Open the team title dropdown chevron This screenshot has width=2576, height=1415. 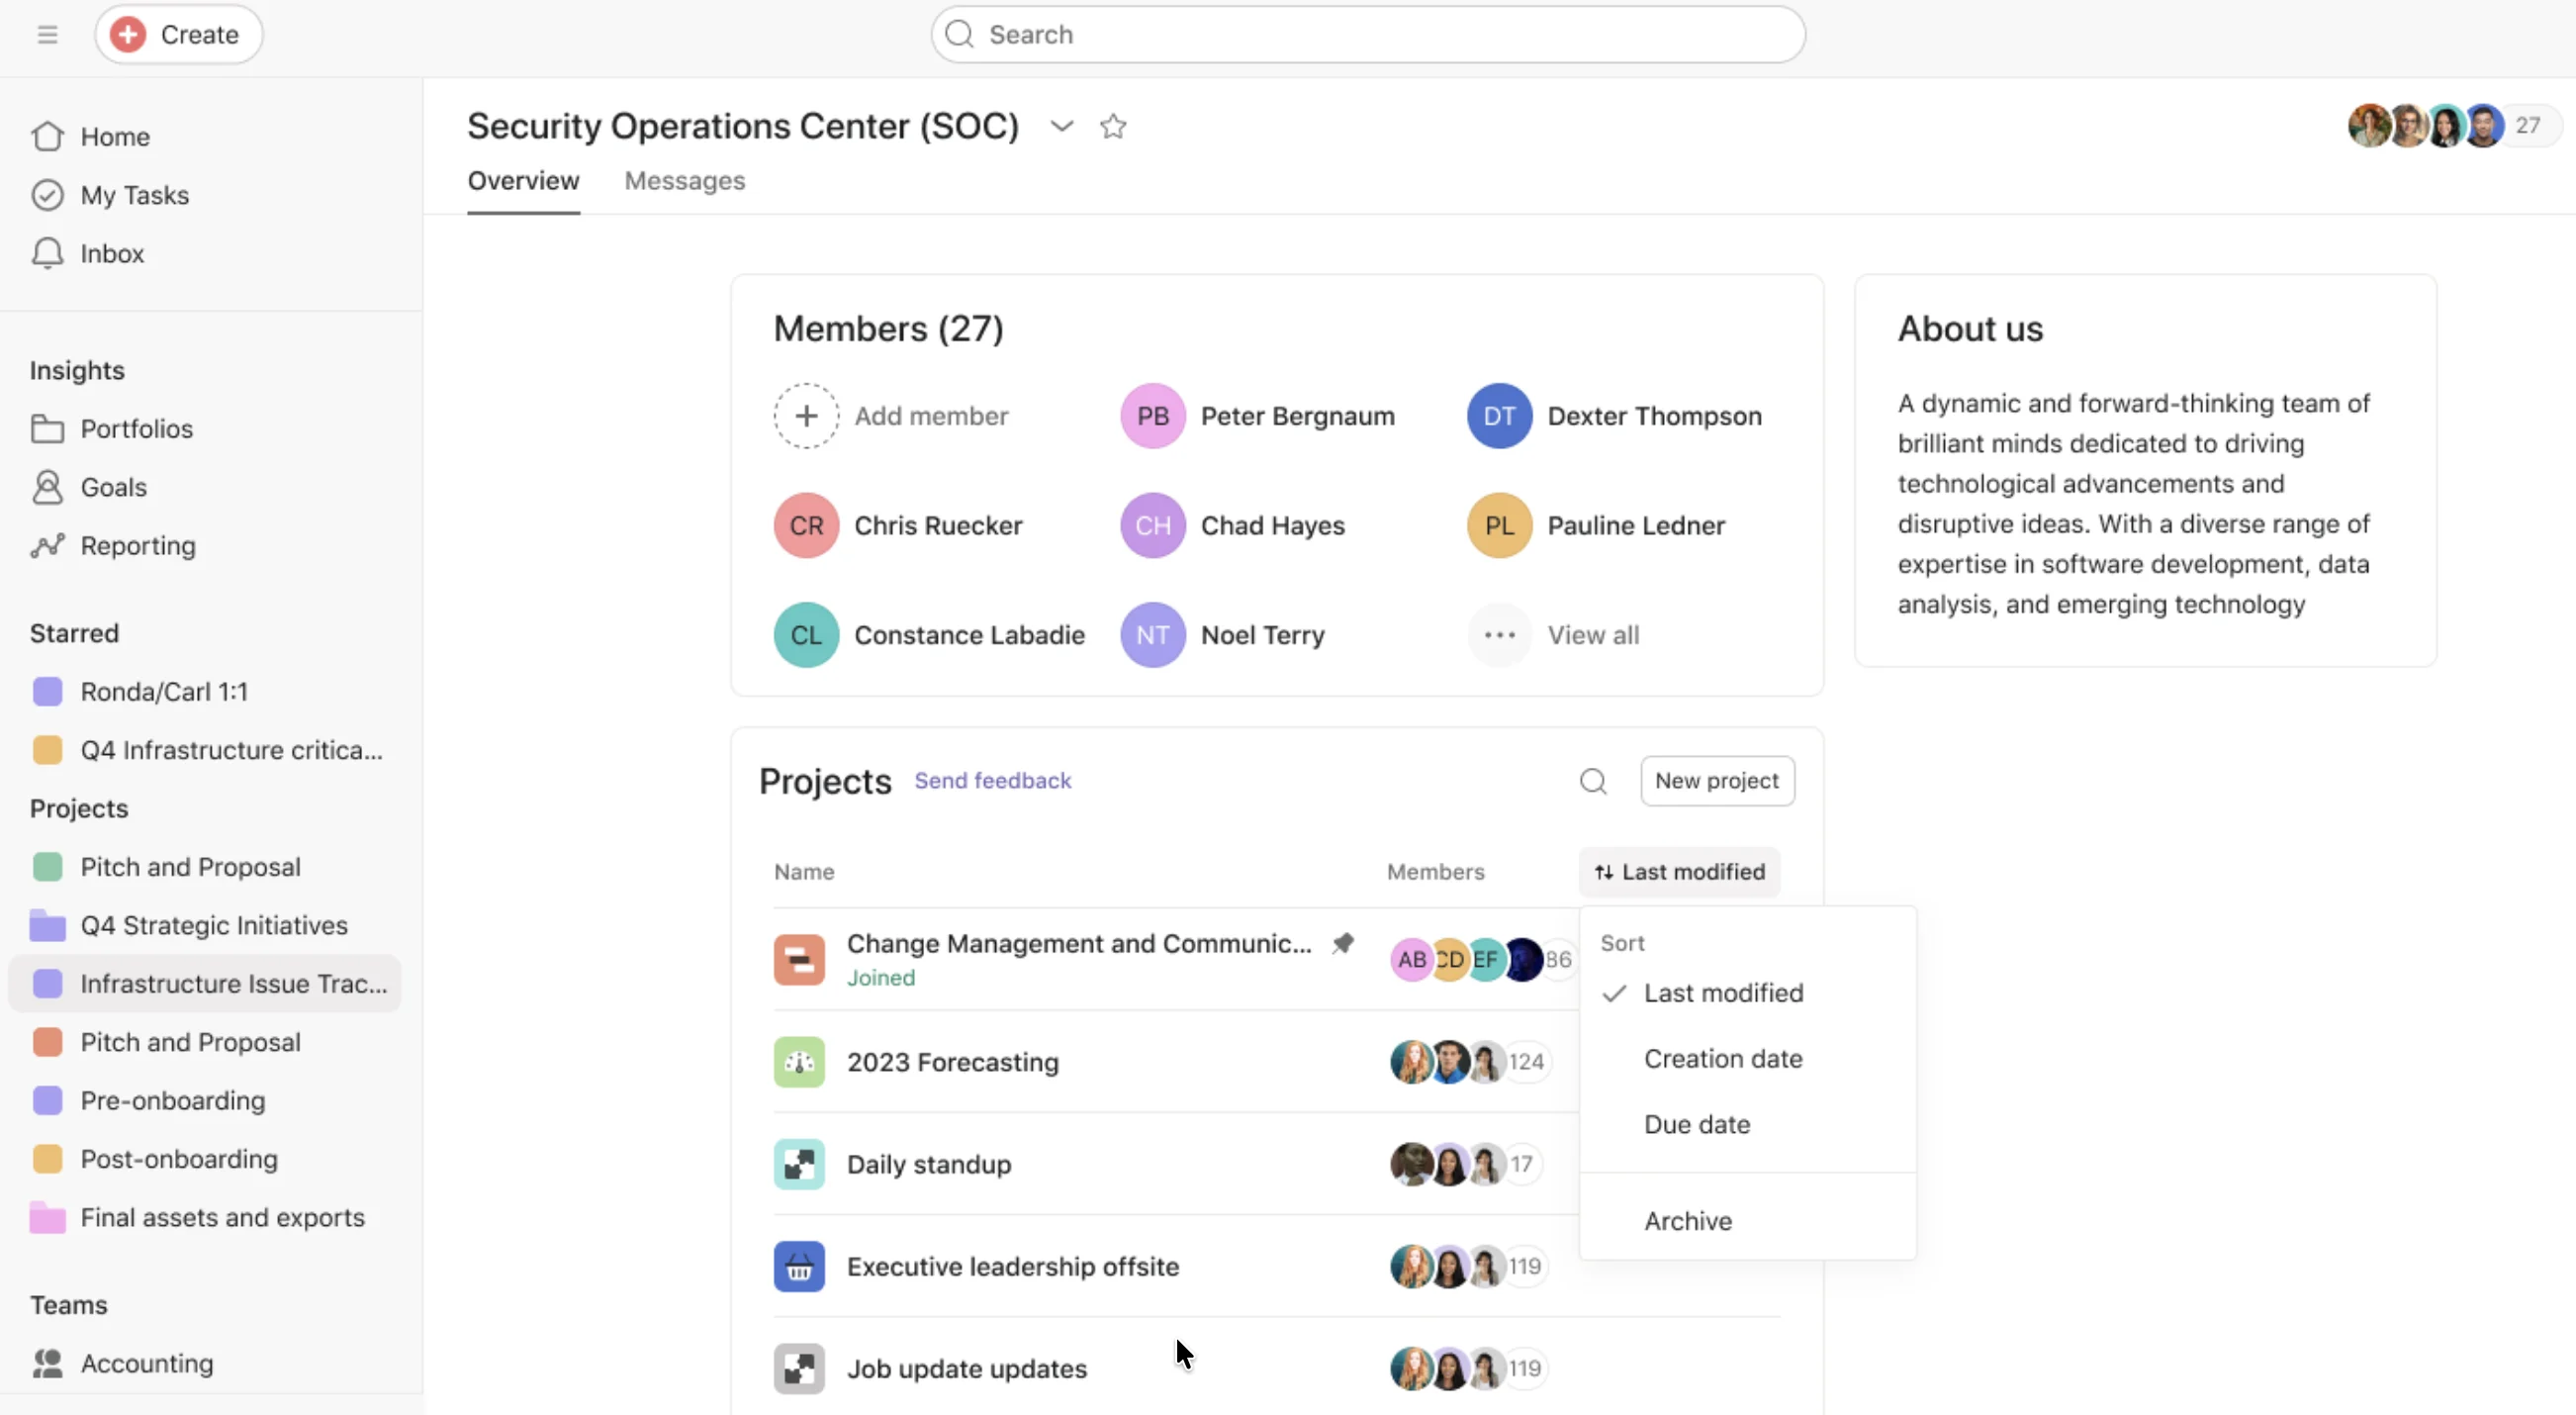pos(1062,127)
